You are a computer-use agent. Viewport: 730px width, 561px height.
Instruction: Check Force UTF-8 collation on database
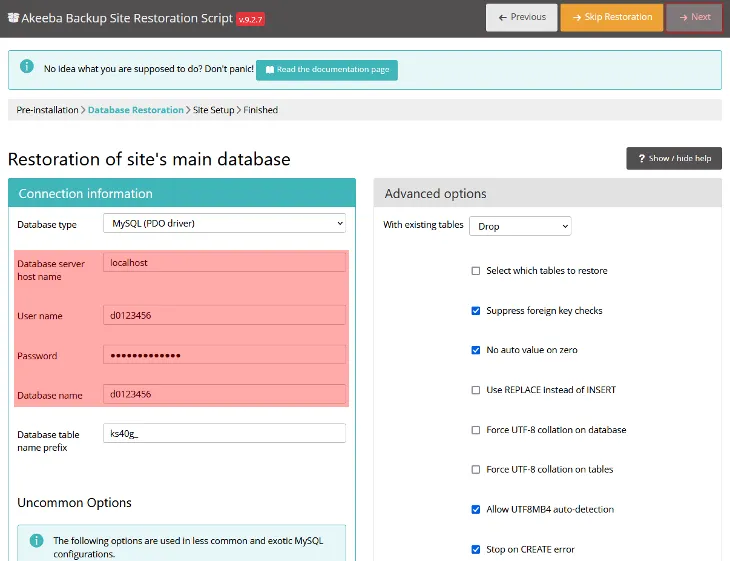(x=476, y=430)
